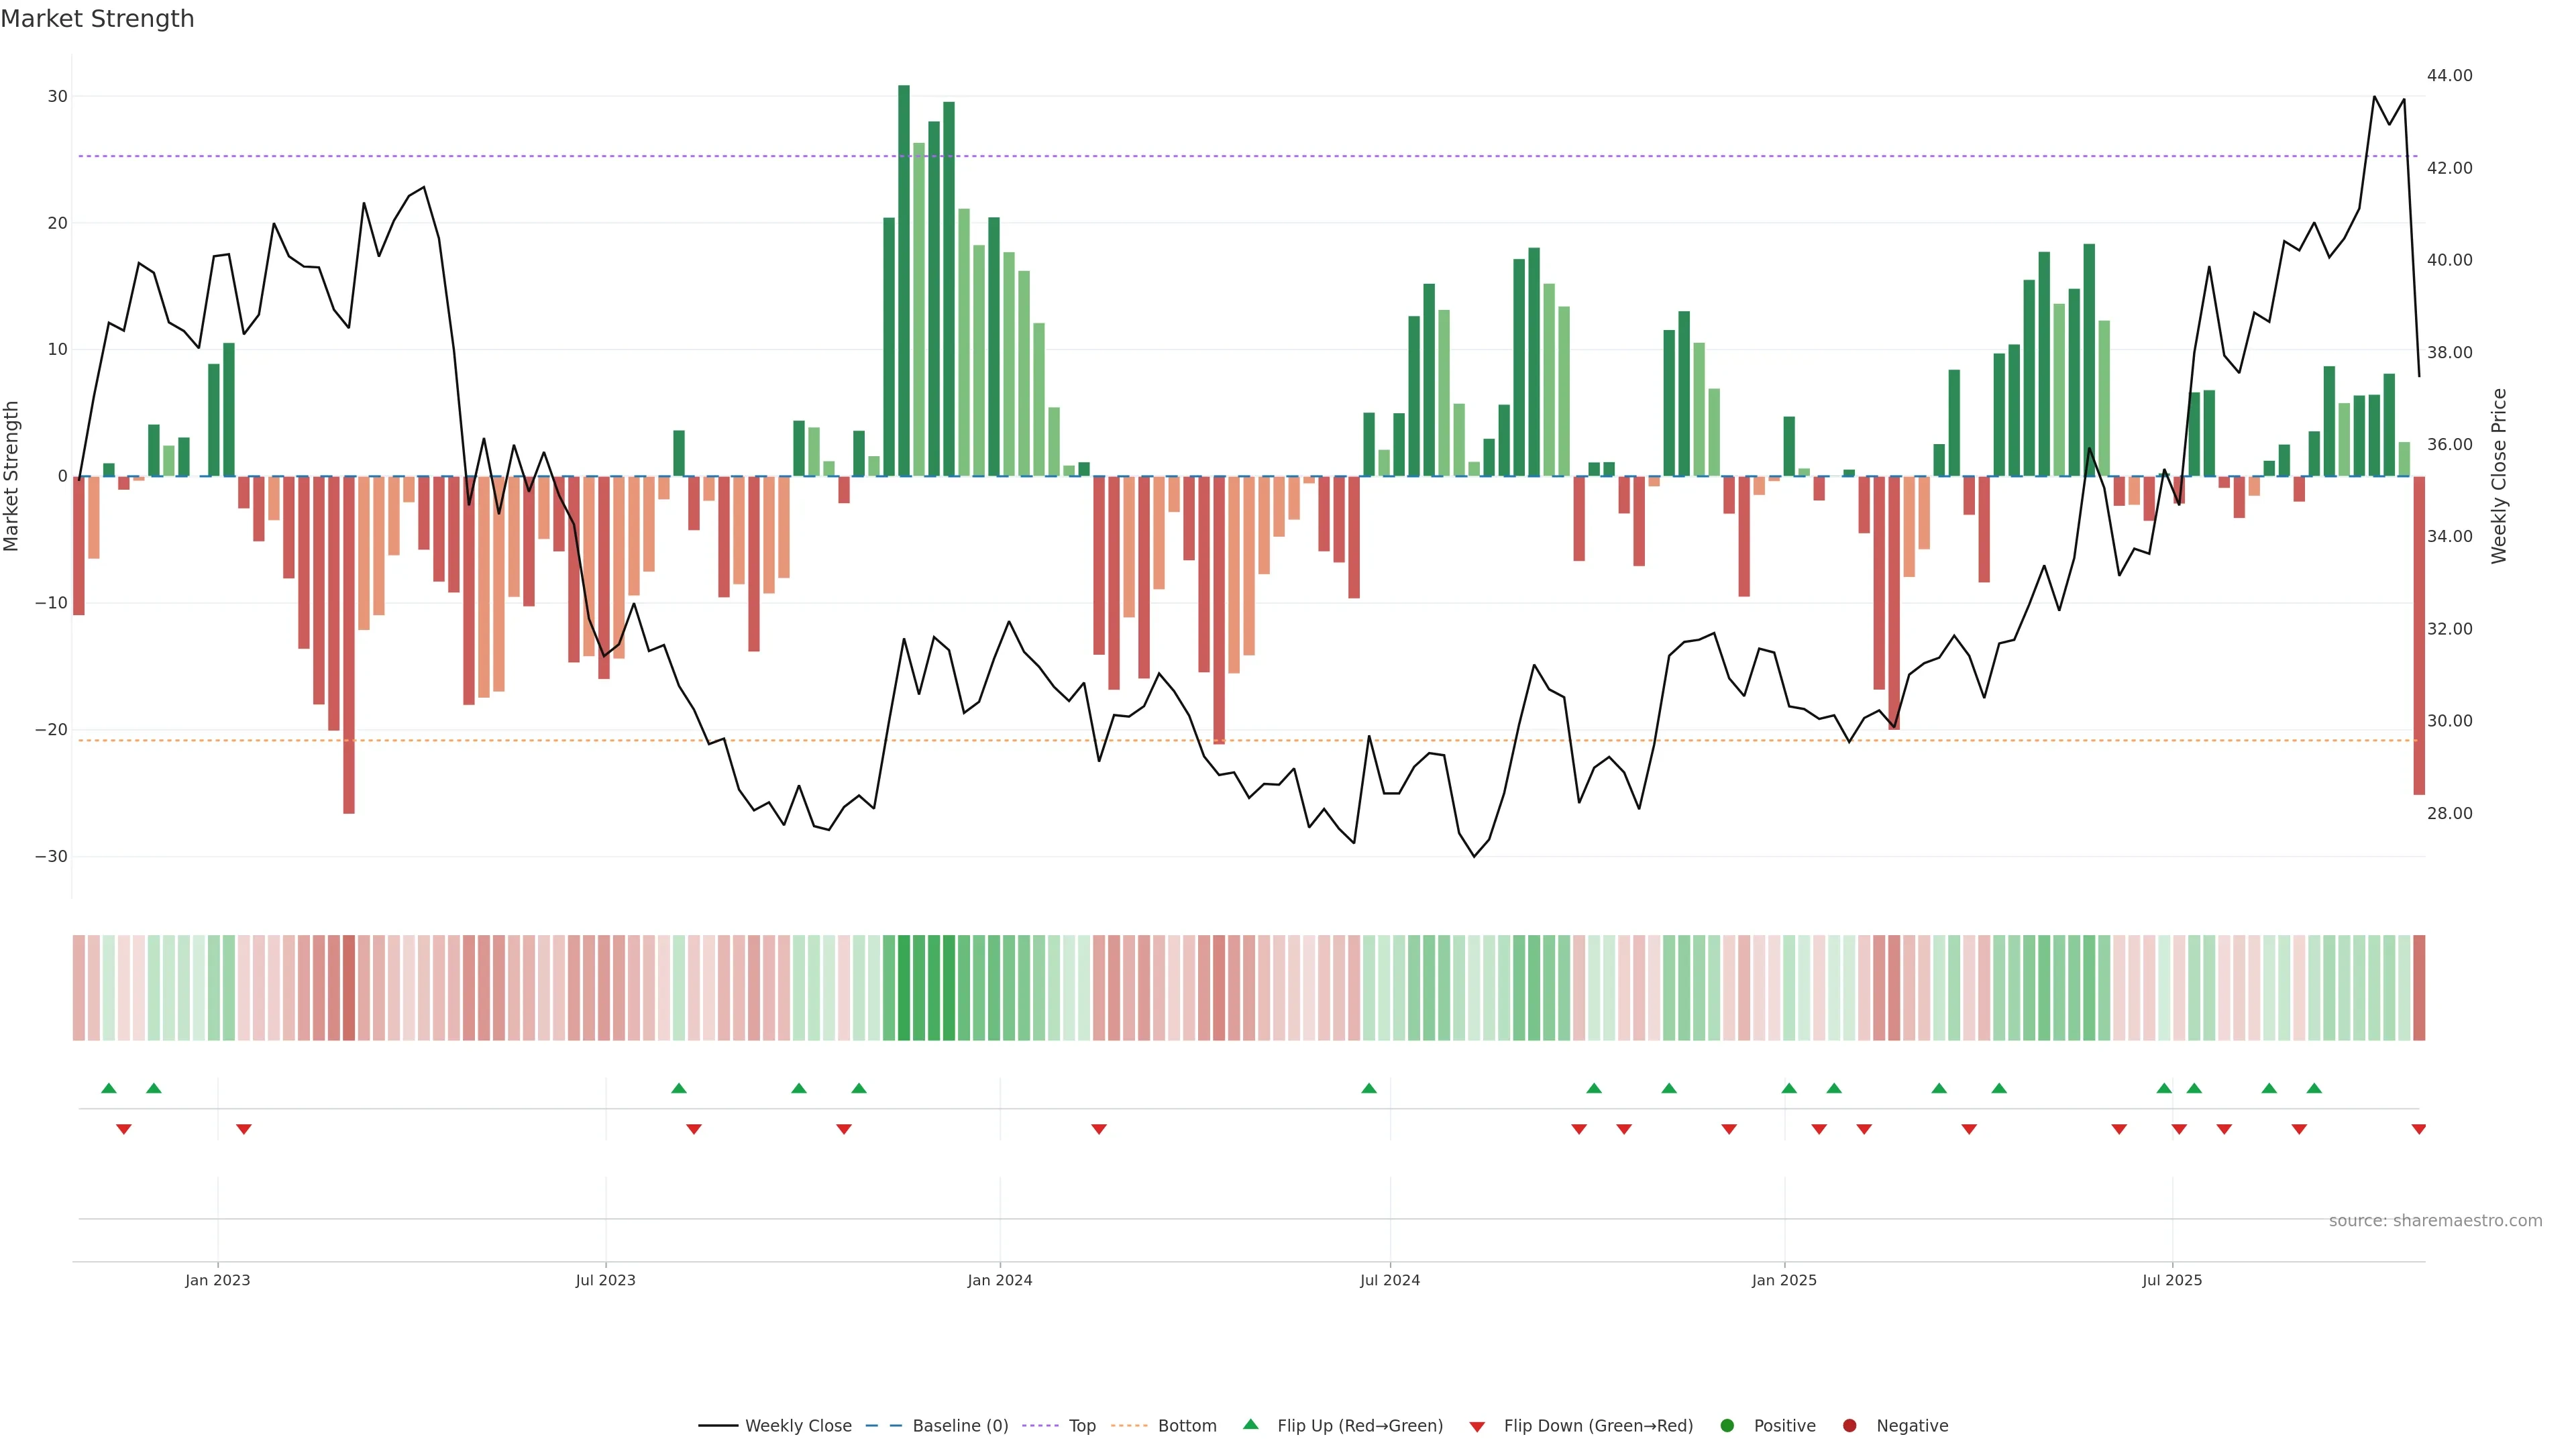Viewport: 2576px width, 1449px height.
Task: Click the Market Strength chart title
Action: coord(97,19)
